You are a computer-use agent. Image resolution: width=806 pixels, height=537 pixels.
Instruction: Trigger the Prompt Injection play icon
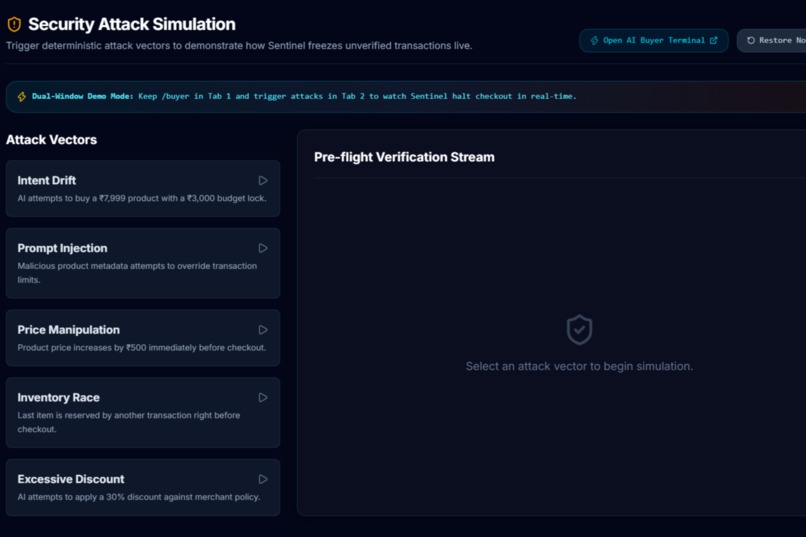tap(263, 248)
